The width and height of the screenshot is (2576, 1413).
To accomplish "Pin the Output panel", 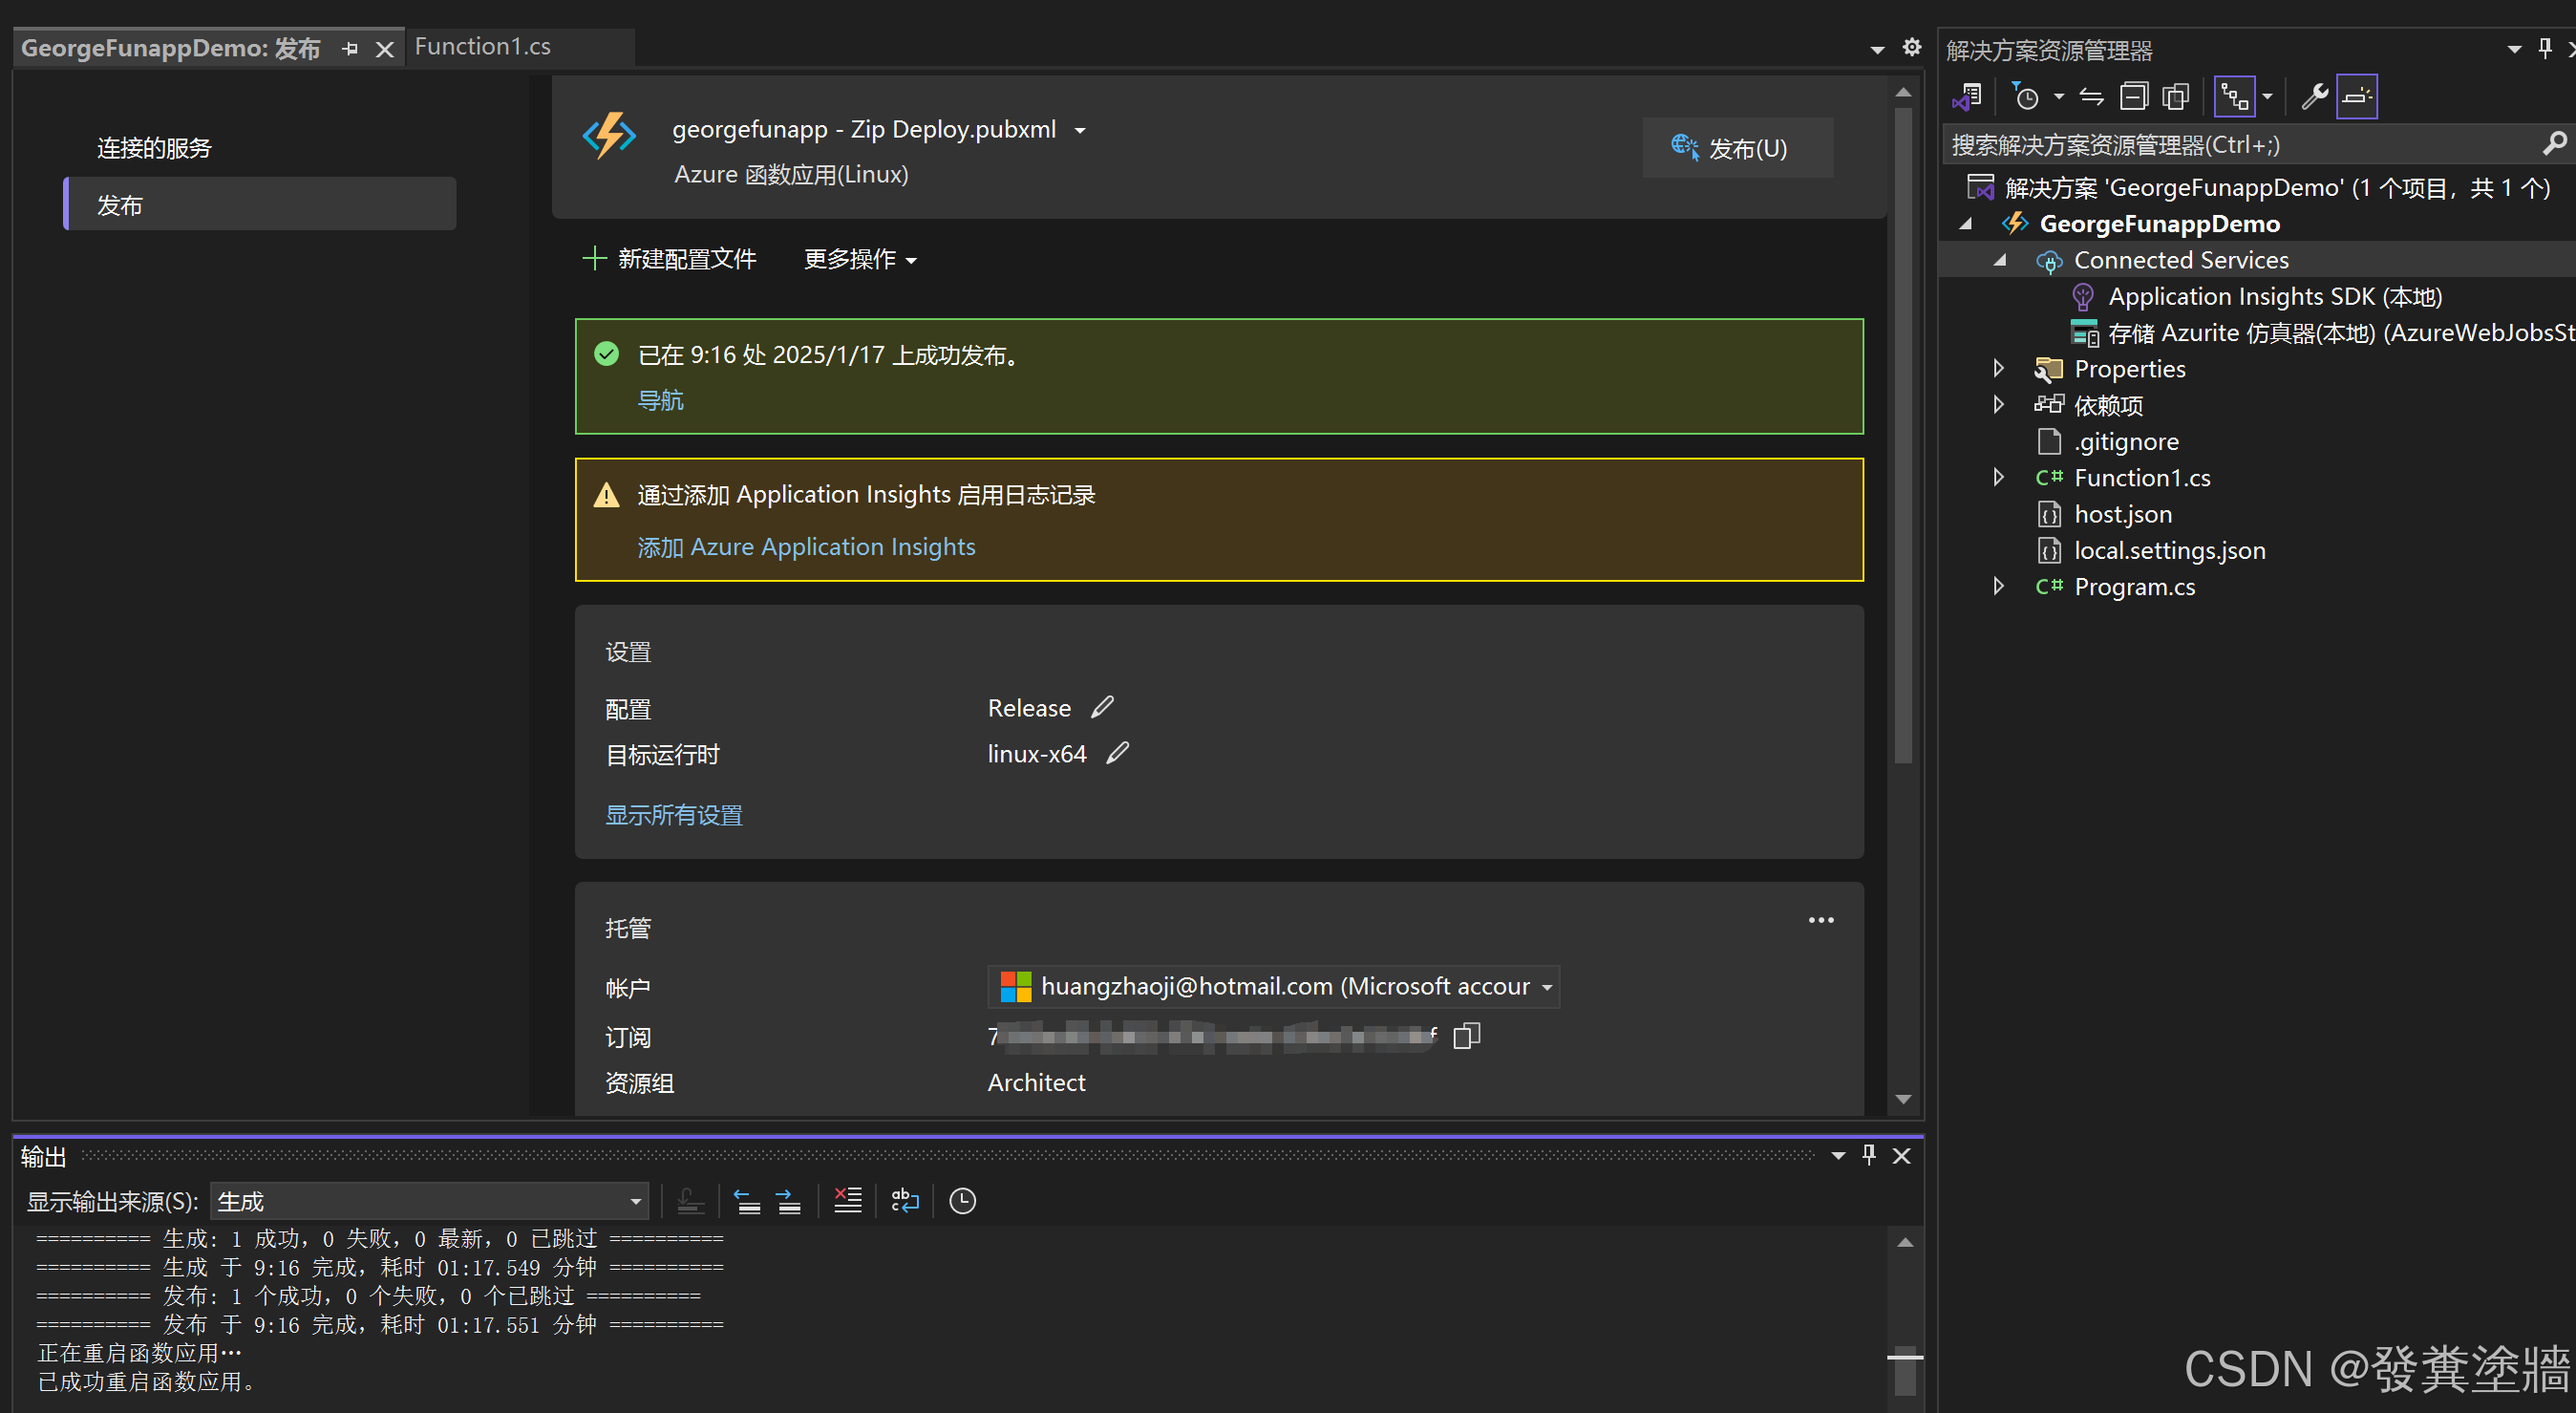I will click(1869, 1155).
